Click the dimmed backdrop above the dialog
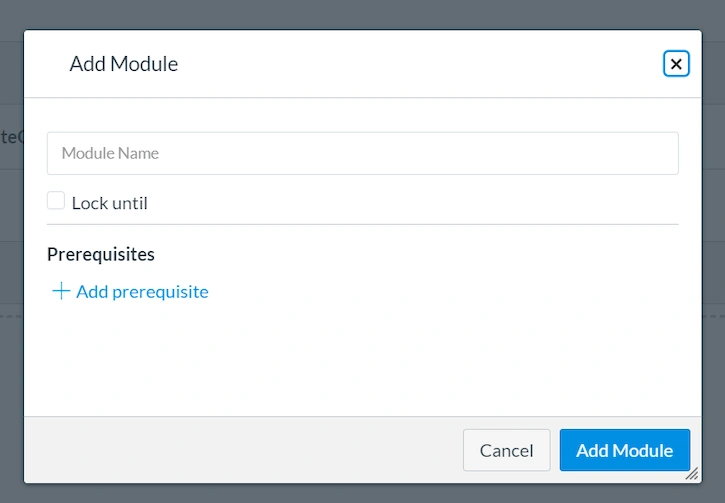This screenshot has width=725, height=503. (362, 14)
